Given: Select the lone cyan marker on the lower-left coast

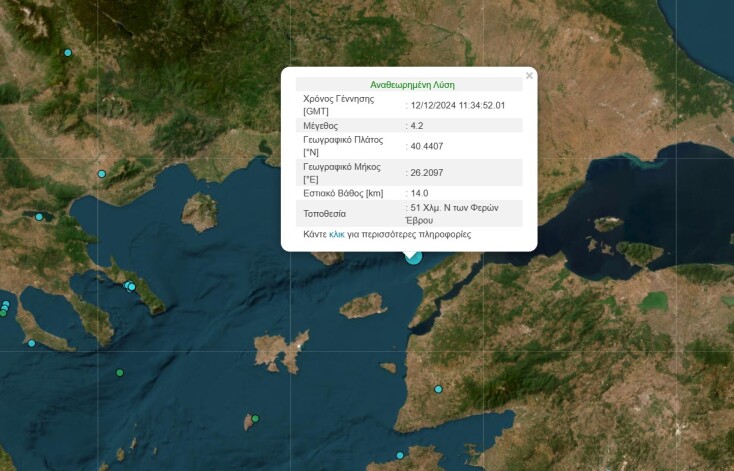Looking at the screenshot, I should (x=32, y=343).
